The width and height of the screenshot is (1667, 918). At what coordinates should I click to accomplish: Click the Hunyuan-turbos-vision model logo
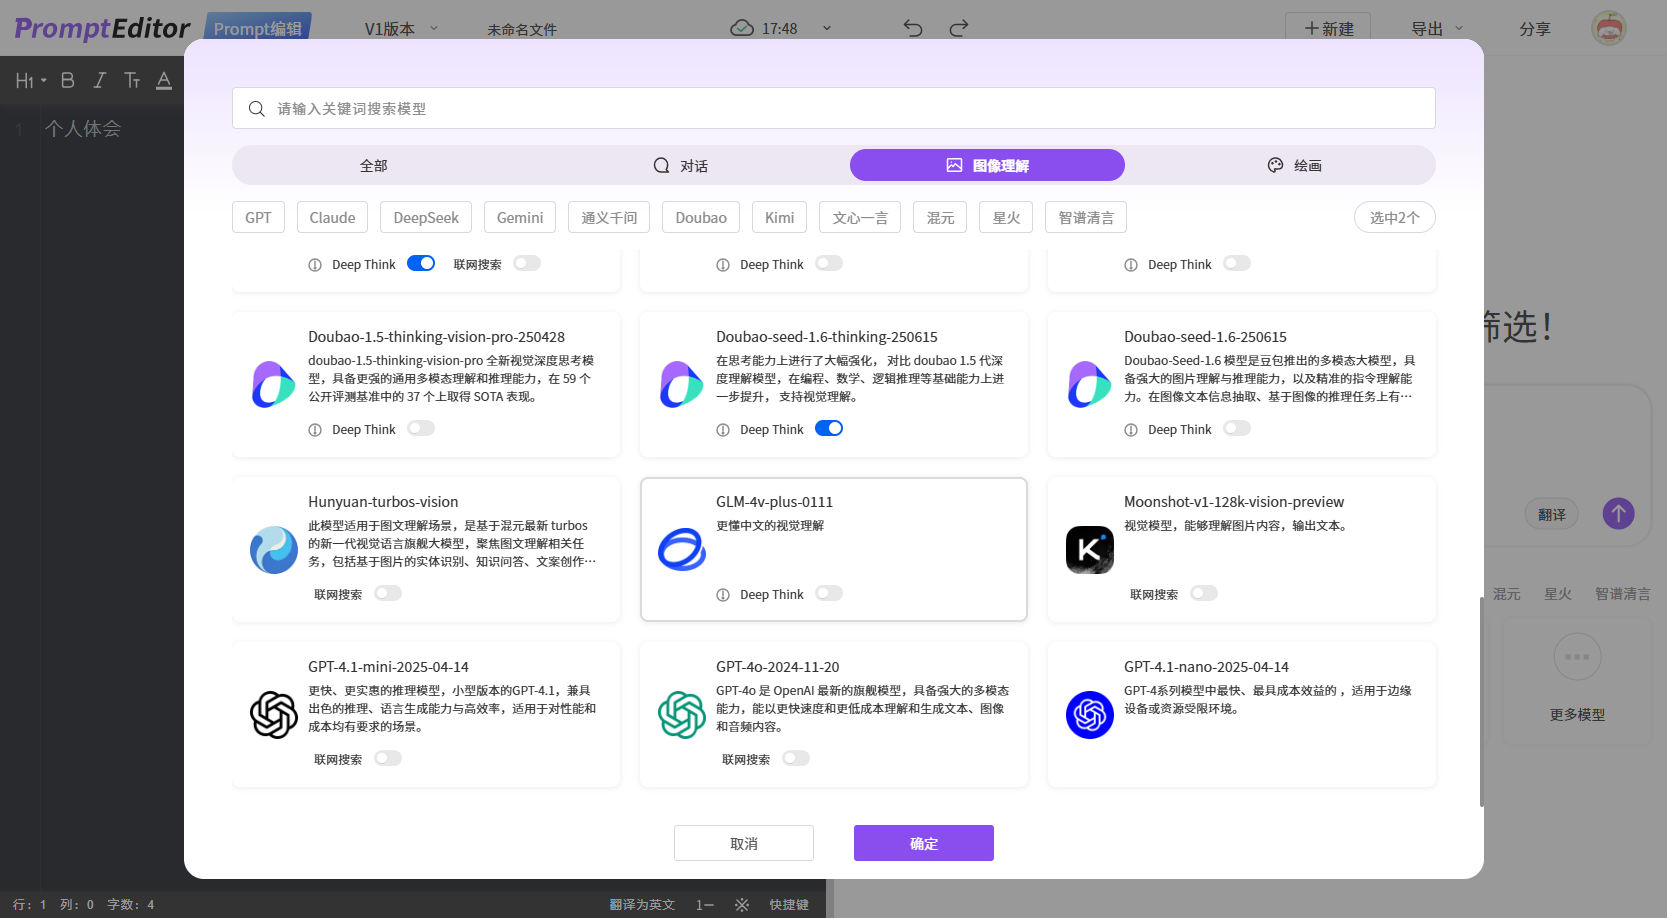pos(273,550)
